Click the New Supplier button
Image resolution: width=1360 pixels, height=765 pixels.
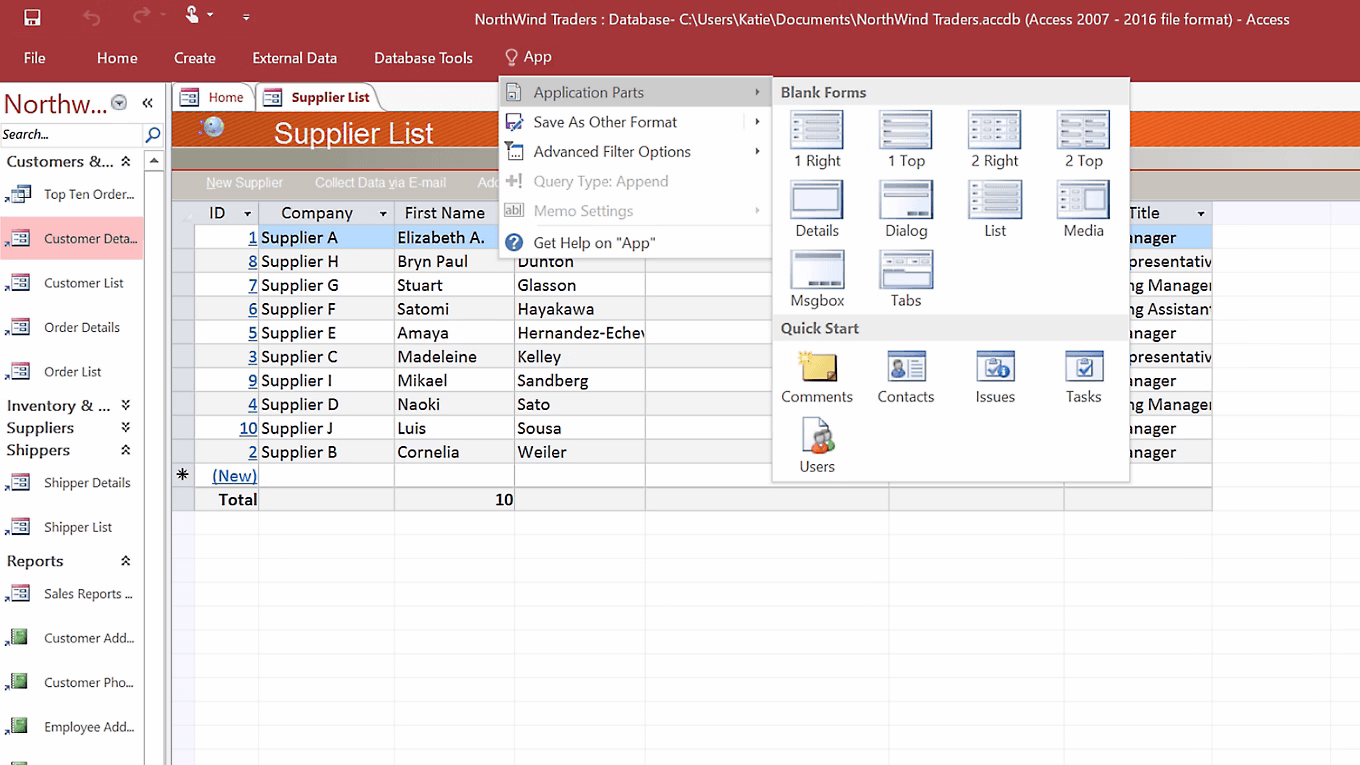click(245, 183)
